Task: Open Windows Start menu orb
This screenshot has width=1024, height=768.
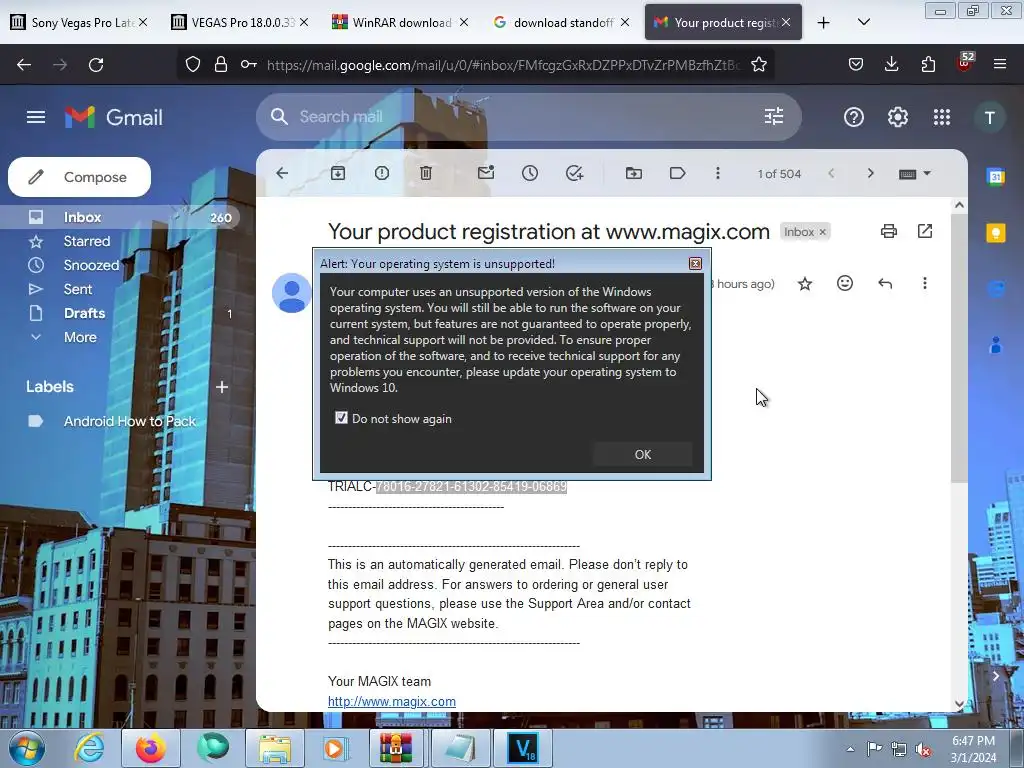Action: click(27, 748)
